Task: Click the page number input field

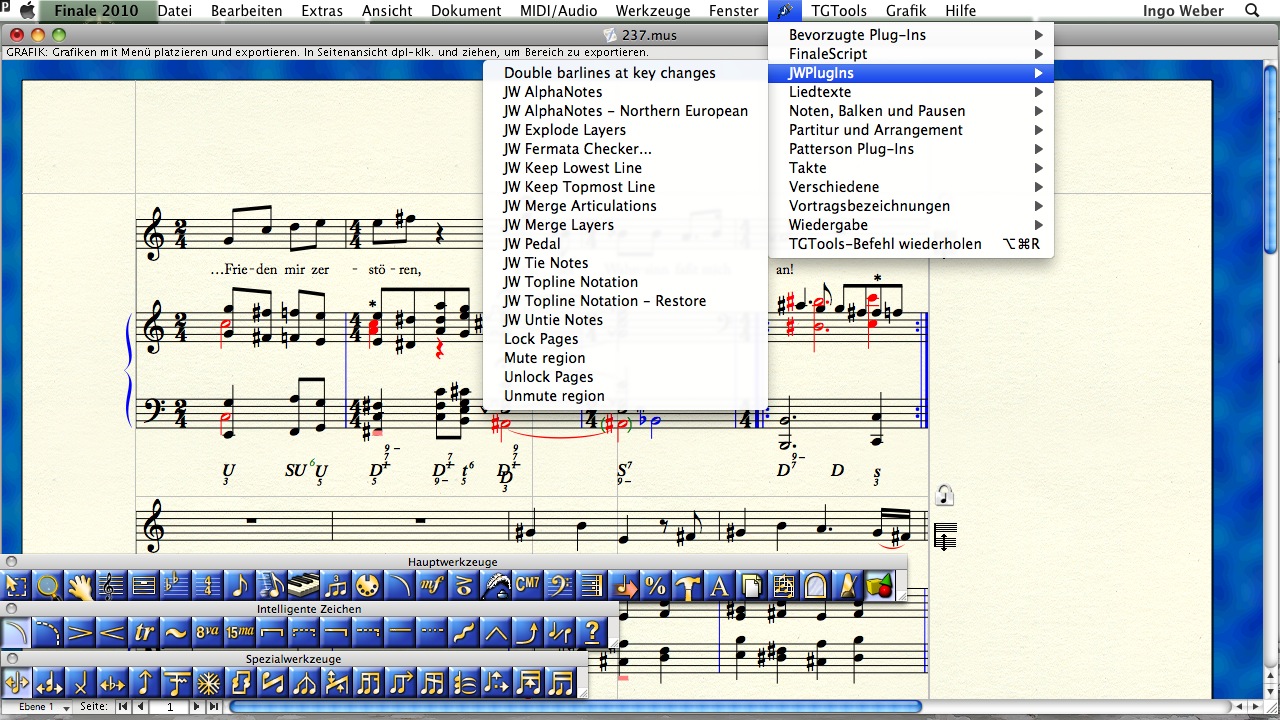Action: [x=168, y=707]
